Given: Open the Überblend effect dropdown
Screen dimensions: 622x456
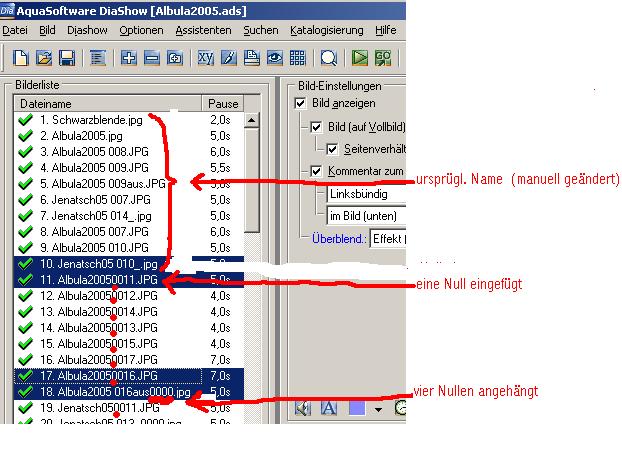Looking at the screenshot, I should (388, 239).
